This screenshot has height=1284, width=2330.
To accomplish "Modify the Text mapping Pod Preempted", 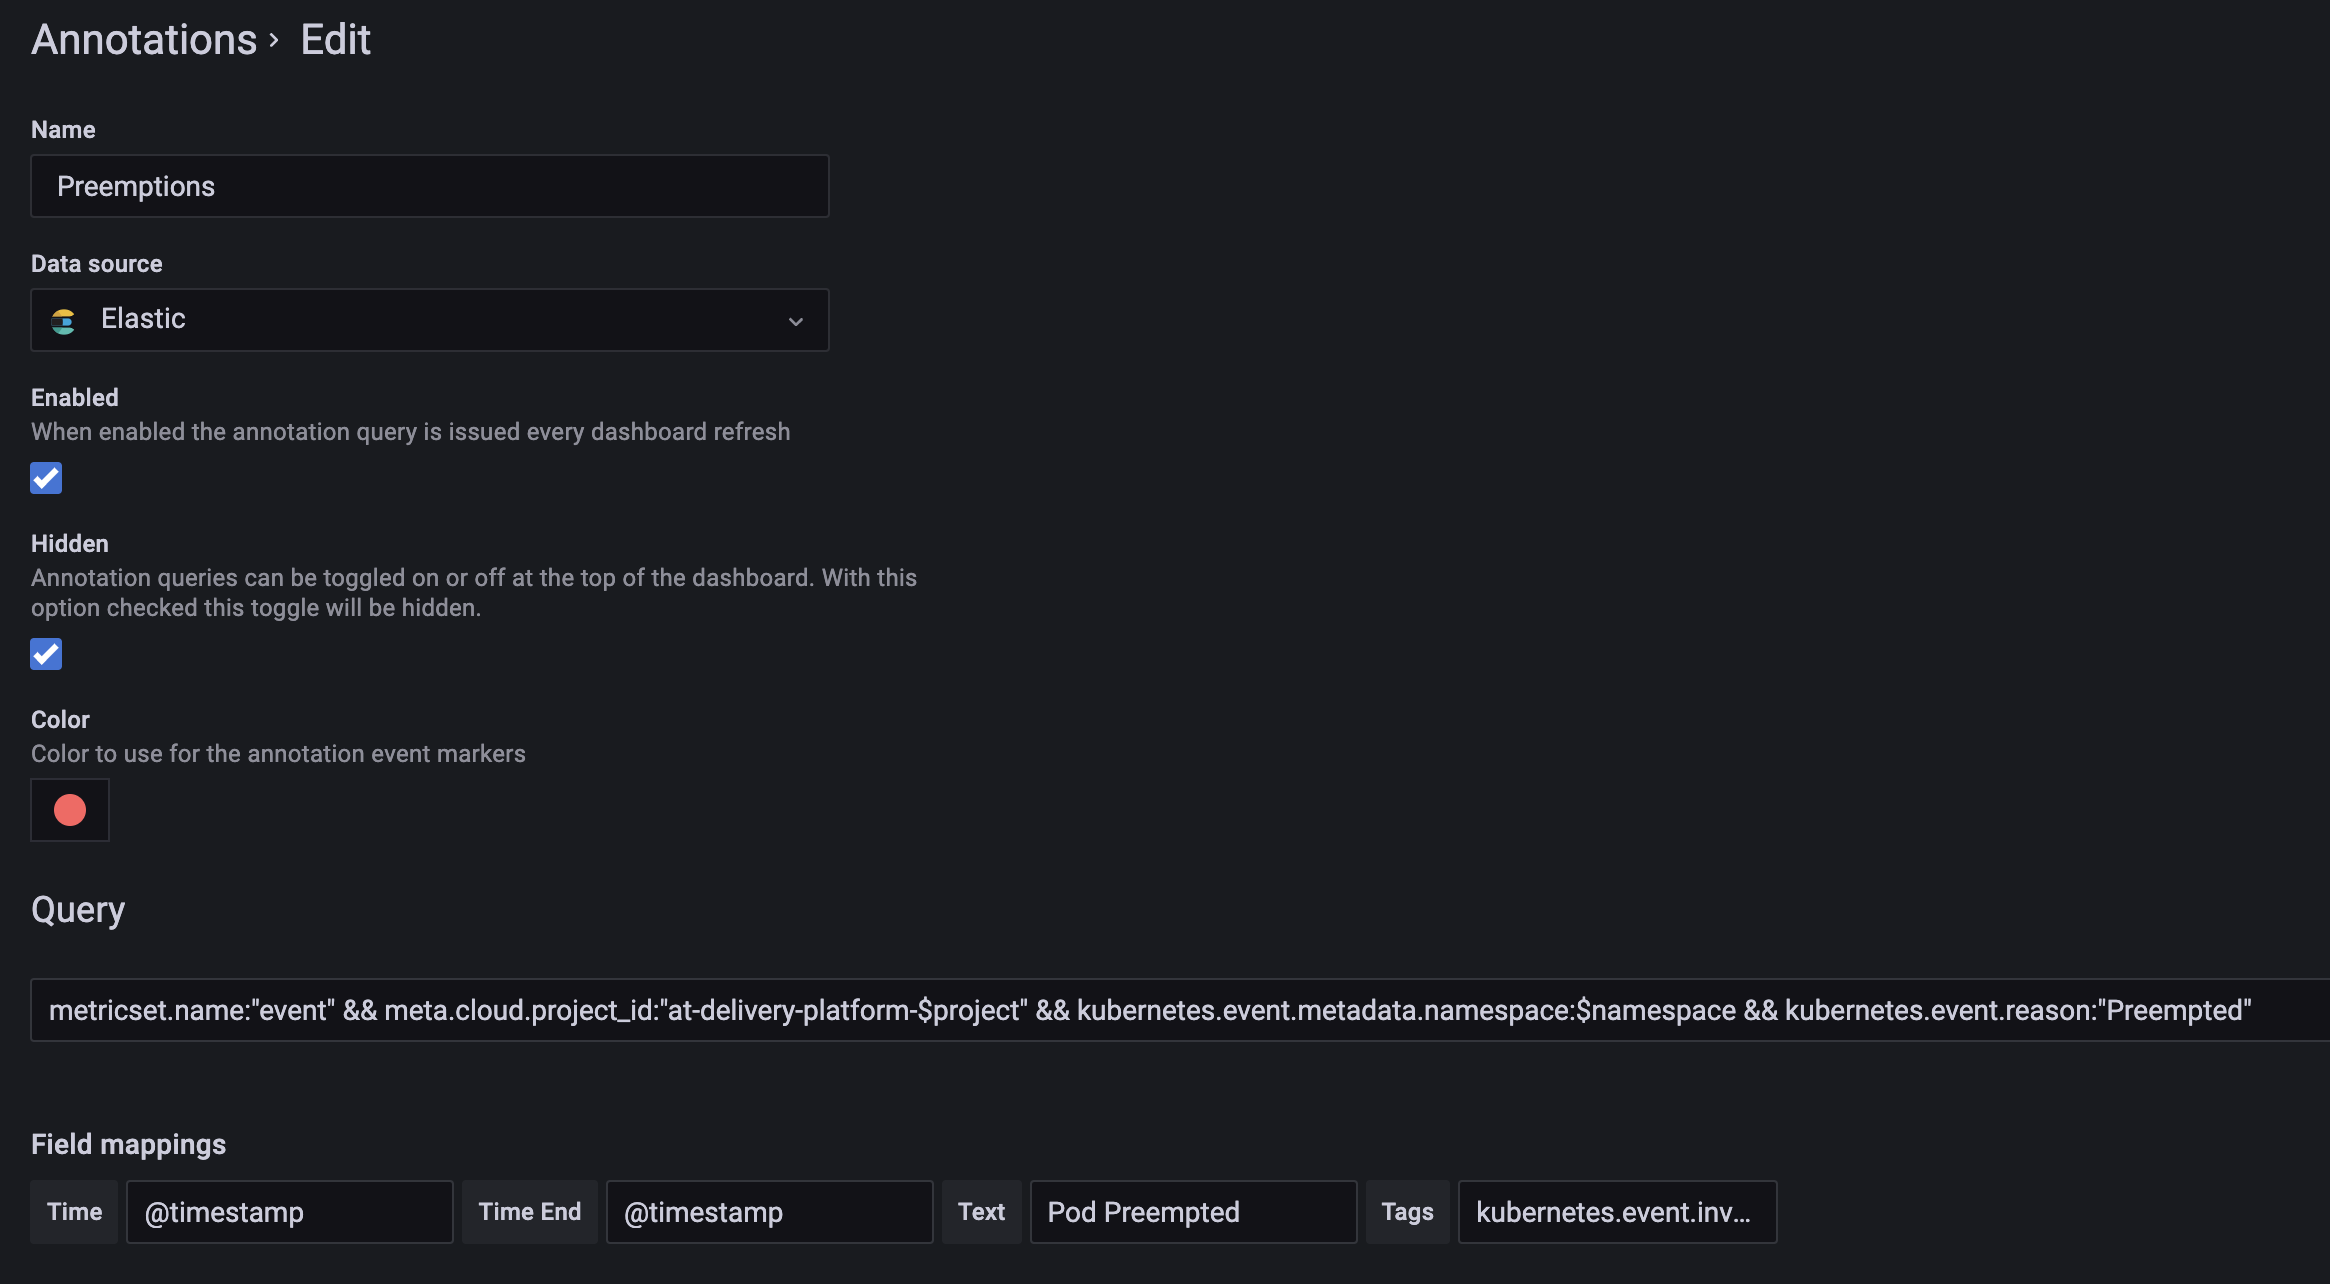I will 1192,1211.
